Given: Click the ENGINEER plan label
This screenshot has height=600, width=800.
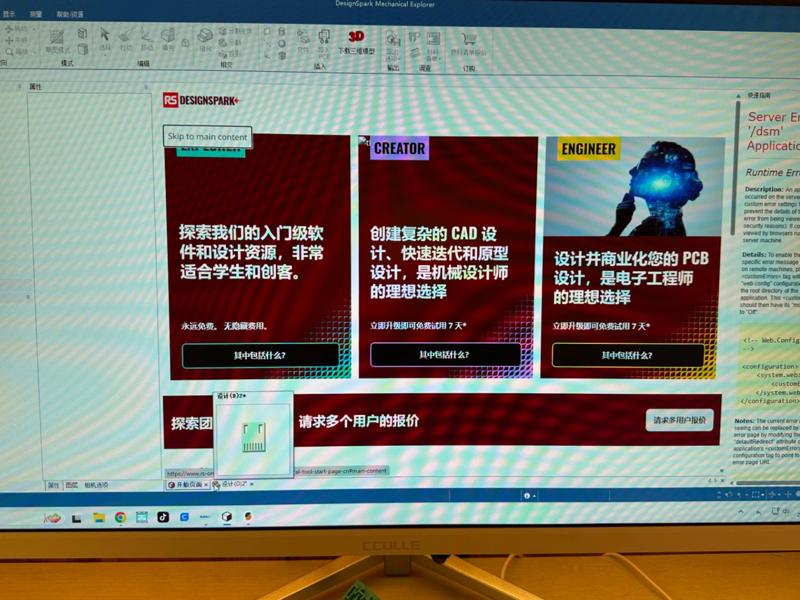Looking at the screenshot, I should tap(588, 149).
